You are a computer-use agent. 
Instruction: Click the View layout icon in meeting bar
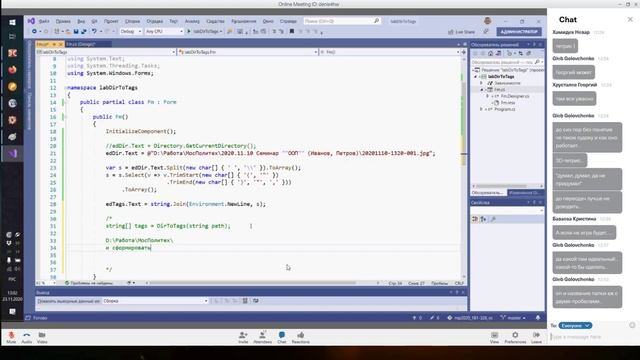(x=494, y=335)
